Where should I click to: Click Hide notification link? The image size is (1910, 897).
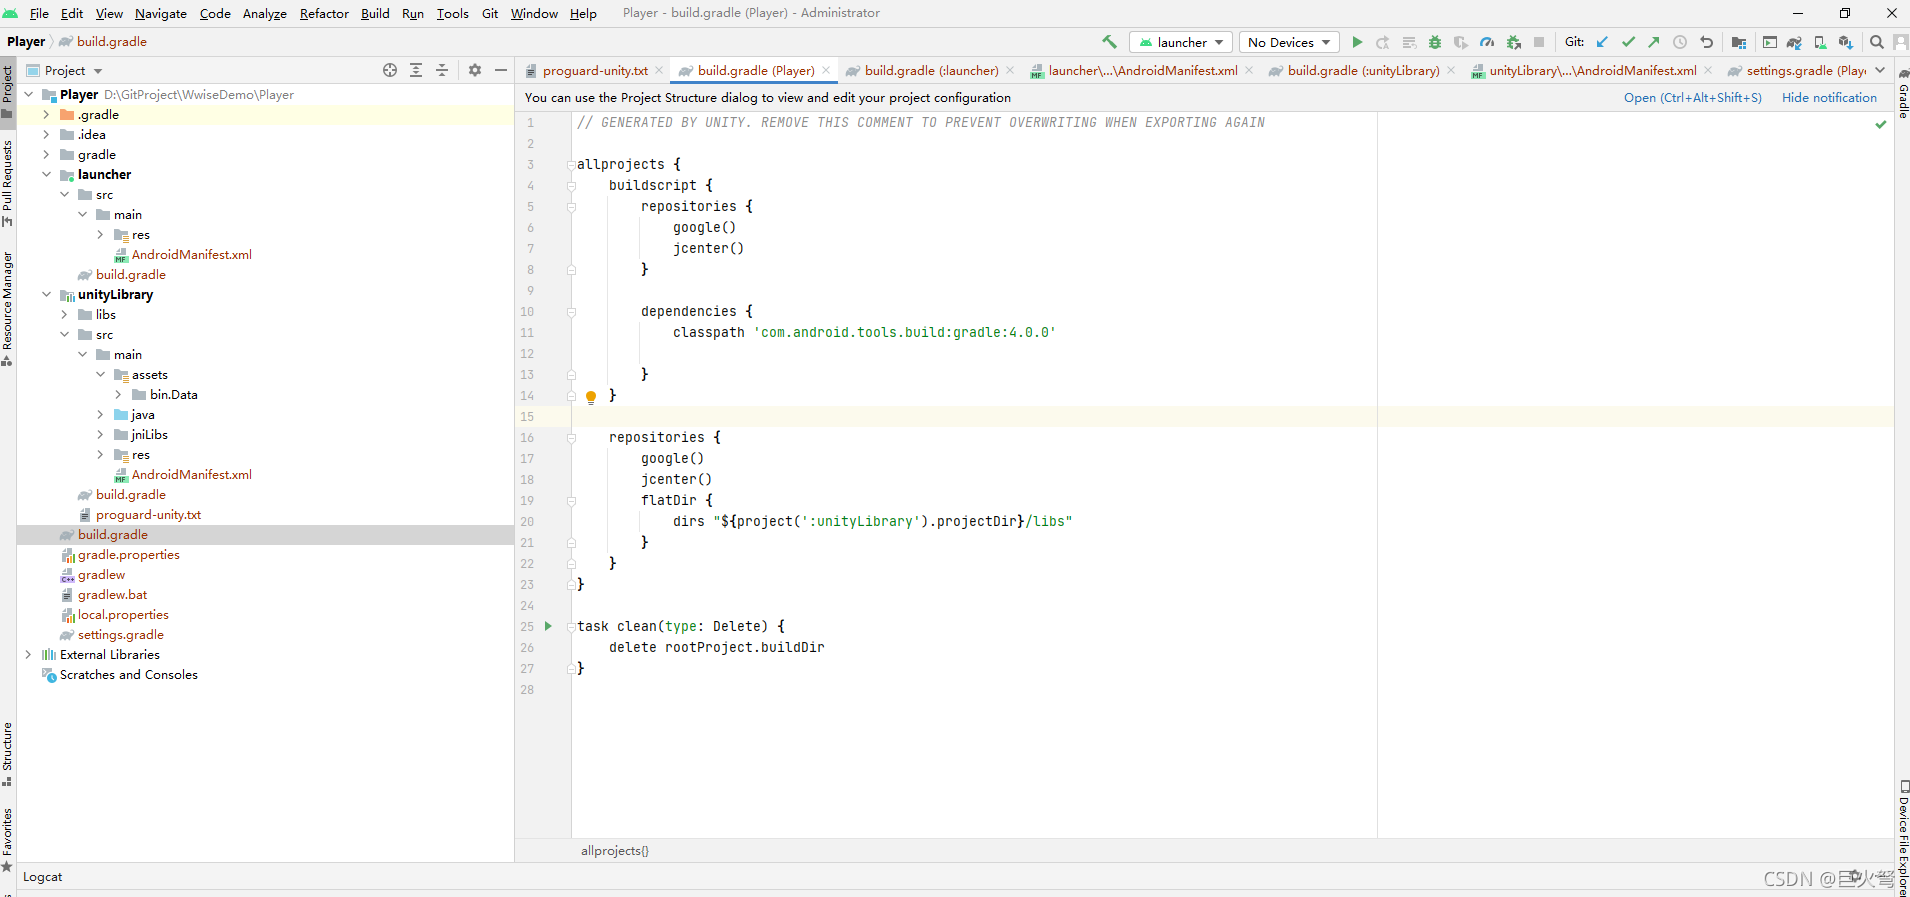pyautogui.click(x=1829, y=97)
